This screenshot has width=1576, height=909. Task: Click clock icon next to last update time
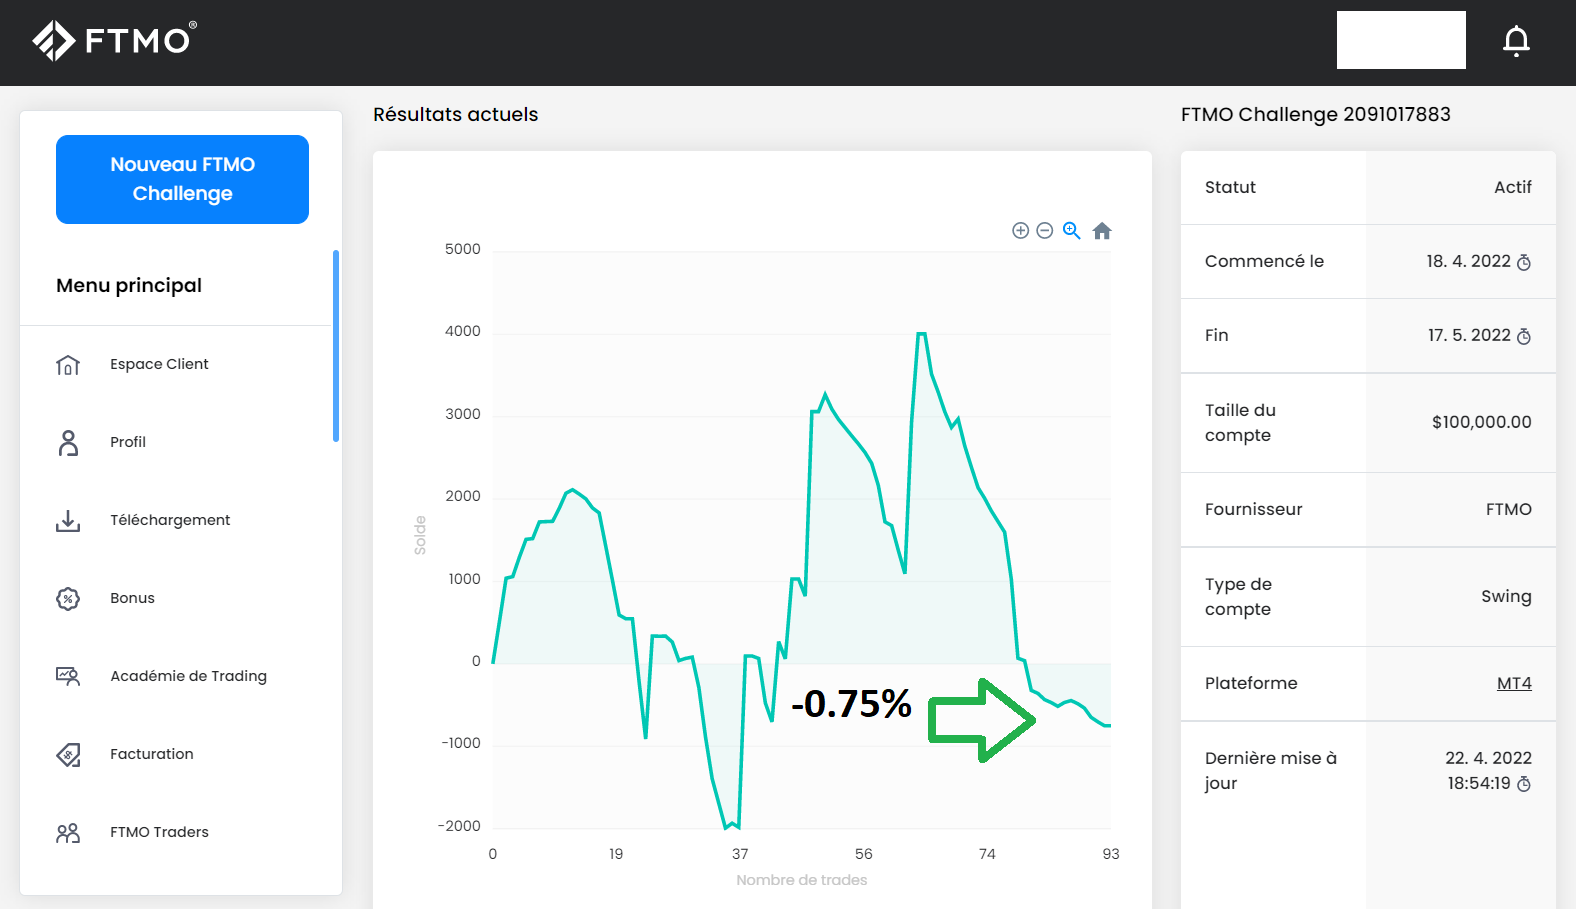click(1524, 785)
